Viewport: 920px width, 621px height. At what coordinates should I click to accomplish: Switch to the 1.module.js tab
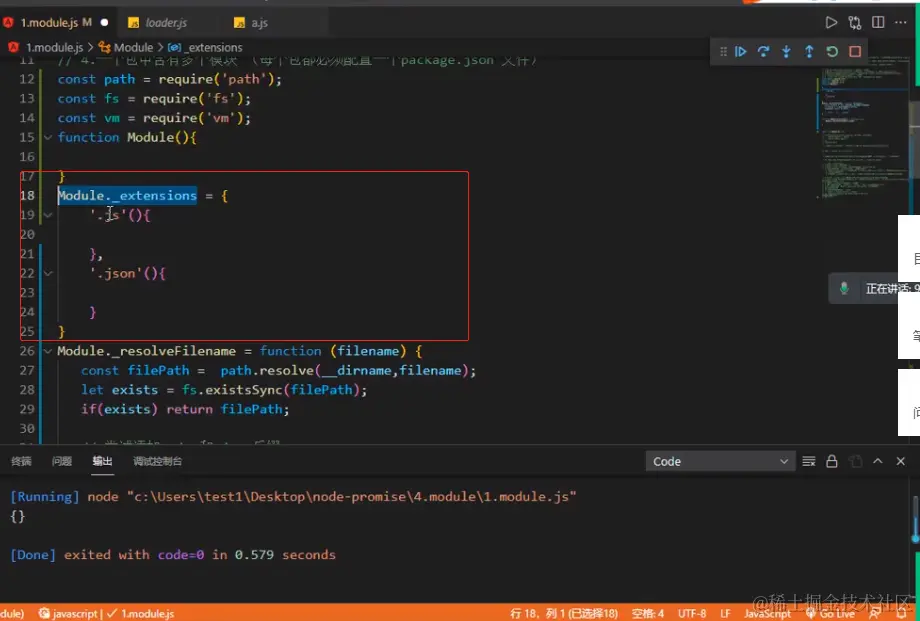pos(56,22)
